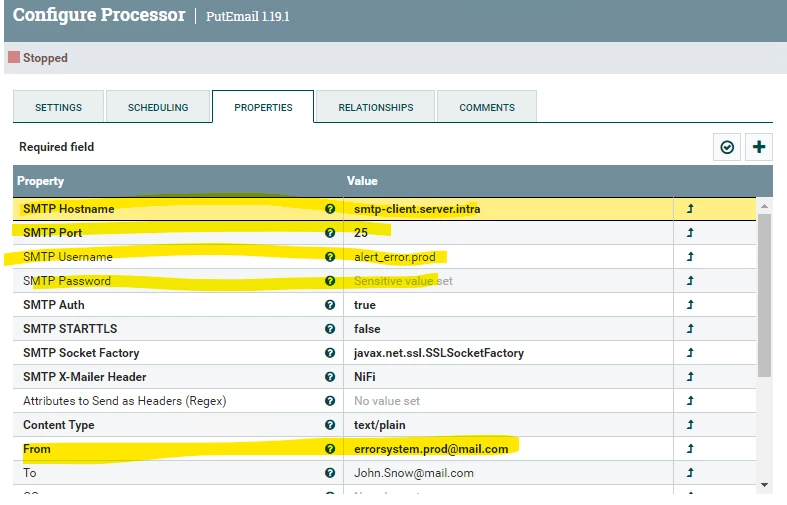Click the 'Content Type' property name
Screen dimensions: 787x505
pos(59,425)
